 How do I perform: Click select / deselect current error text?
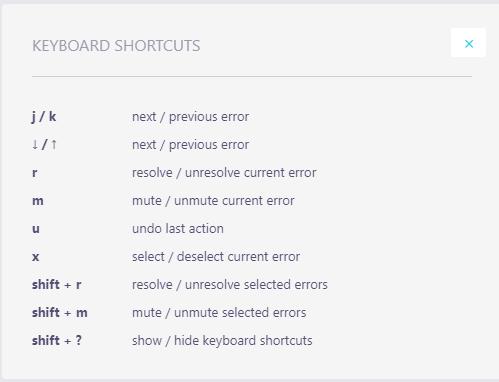[216, 257]
